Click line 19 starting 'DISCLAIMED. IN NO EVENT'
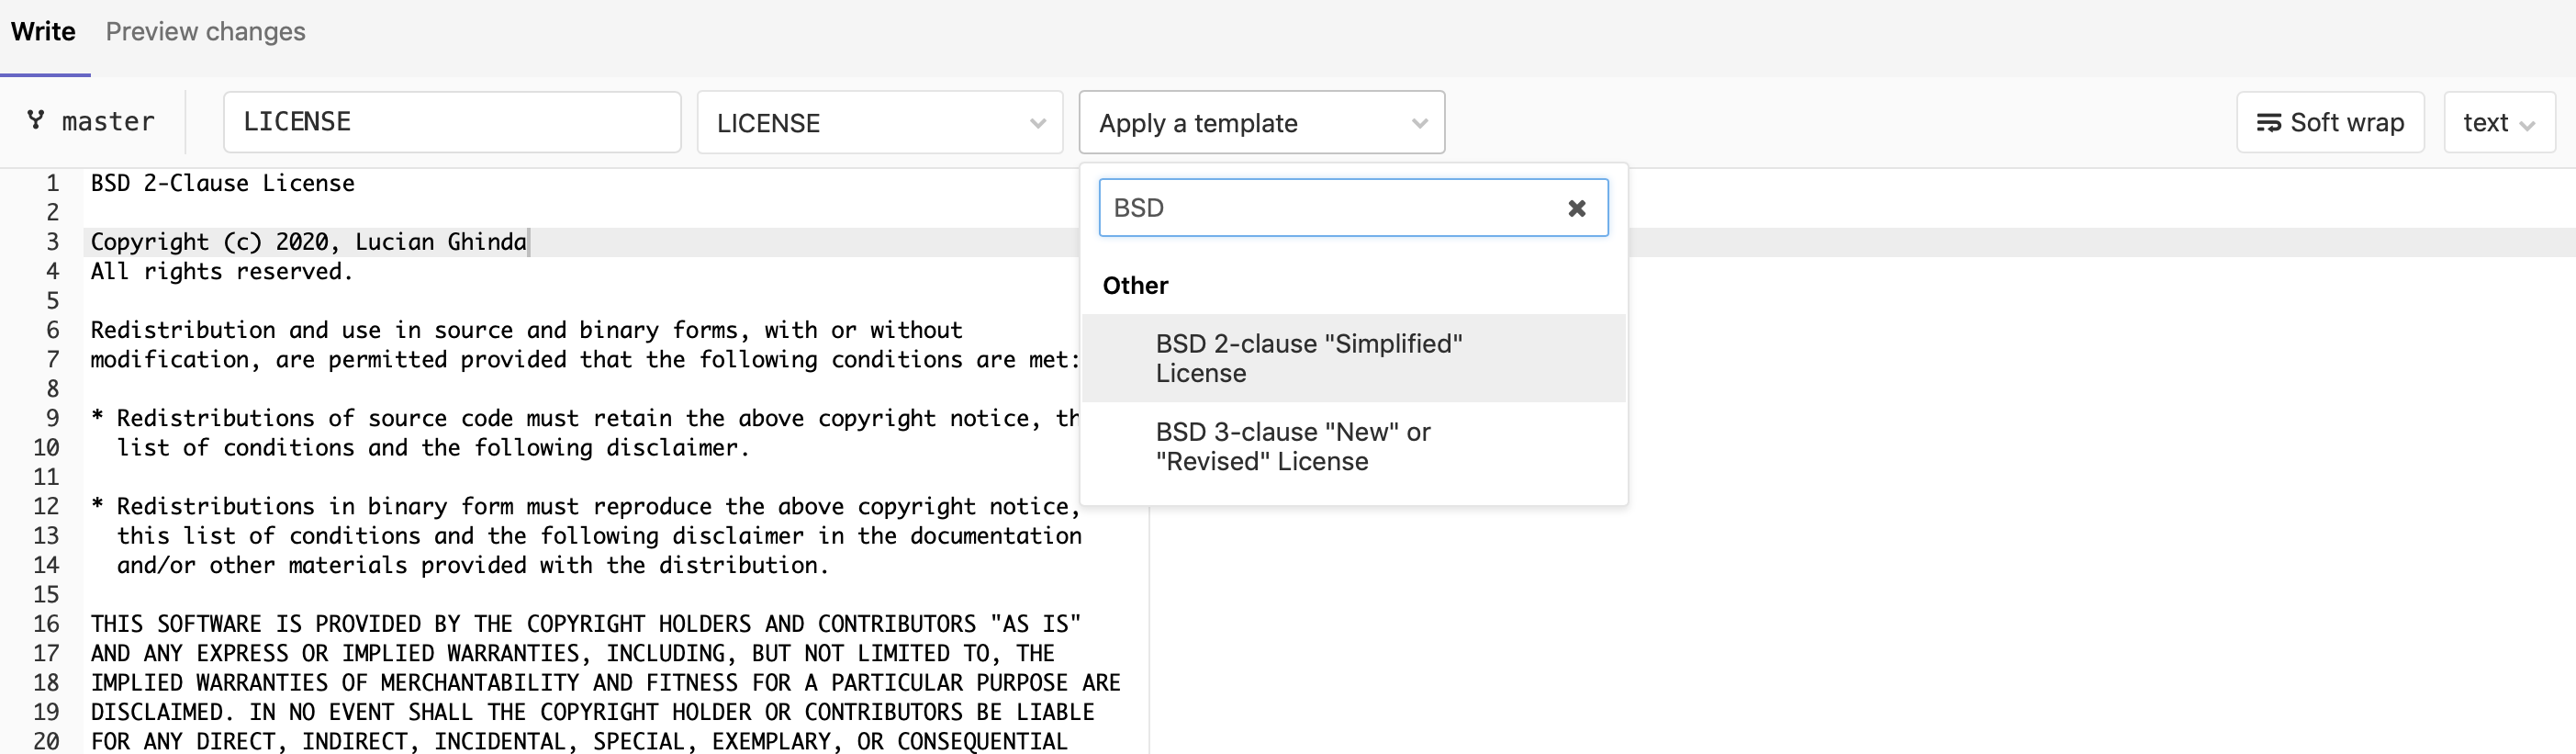Viewport: 2576px width, 754px height. pyautogui.click(x=592, y=712)
